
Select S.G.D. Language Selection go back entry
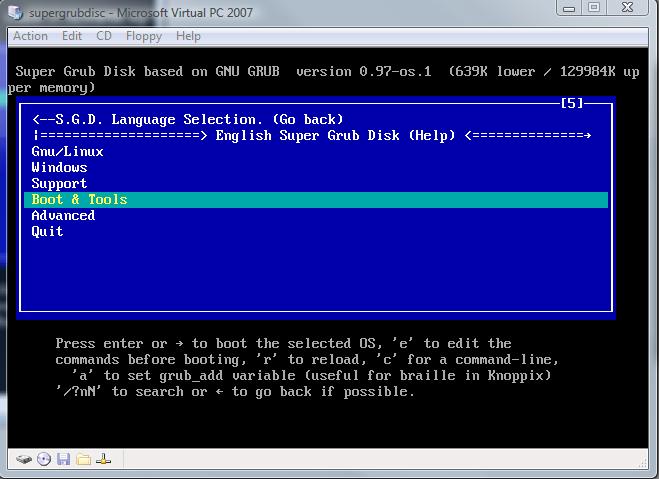click(316, 119)
